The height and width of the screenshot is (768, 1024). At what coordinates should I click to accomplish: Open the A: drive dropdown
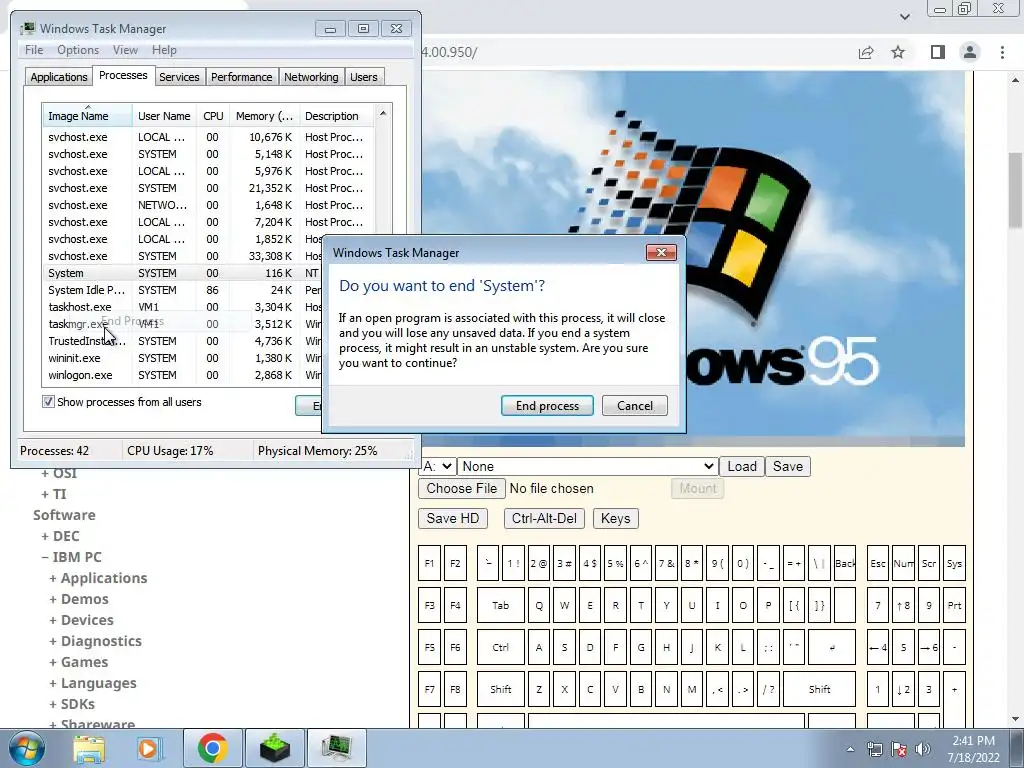point(437,466)
